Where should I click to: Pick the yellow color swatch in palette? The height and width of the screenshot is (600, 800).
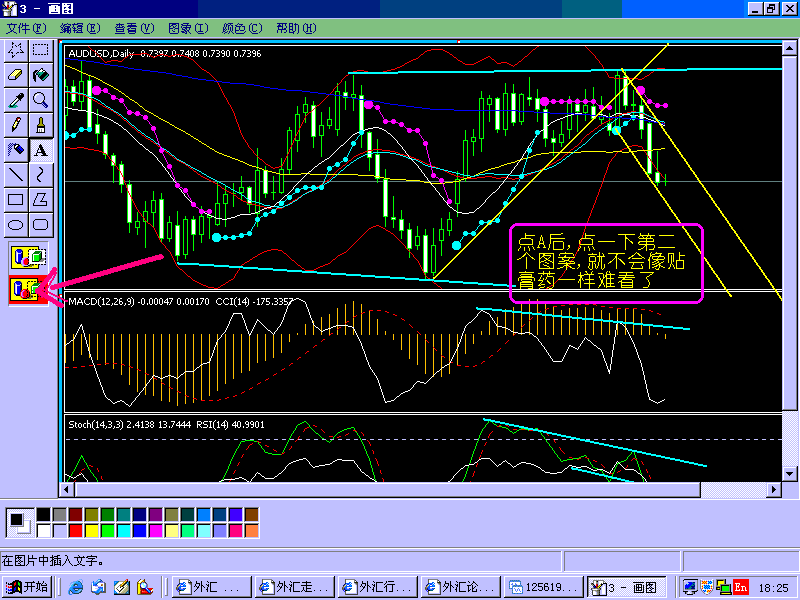[x=91, y=530]
